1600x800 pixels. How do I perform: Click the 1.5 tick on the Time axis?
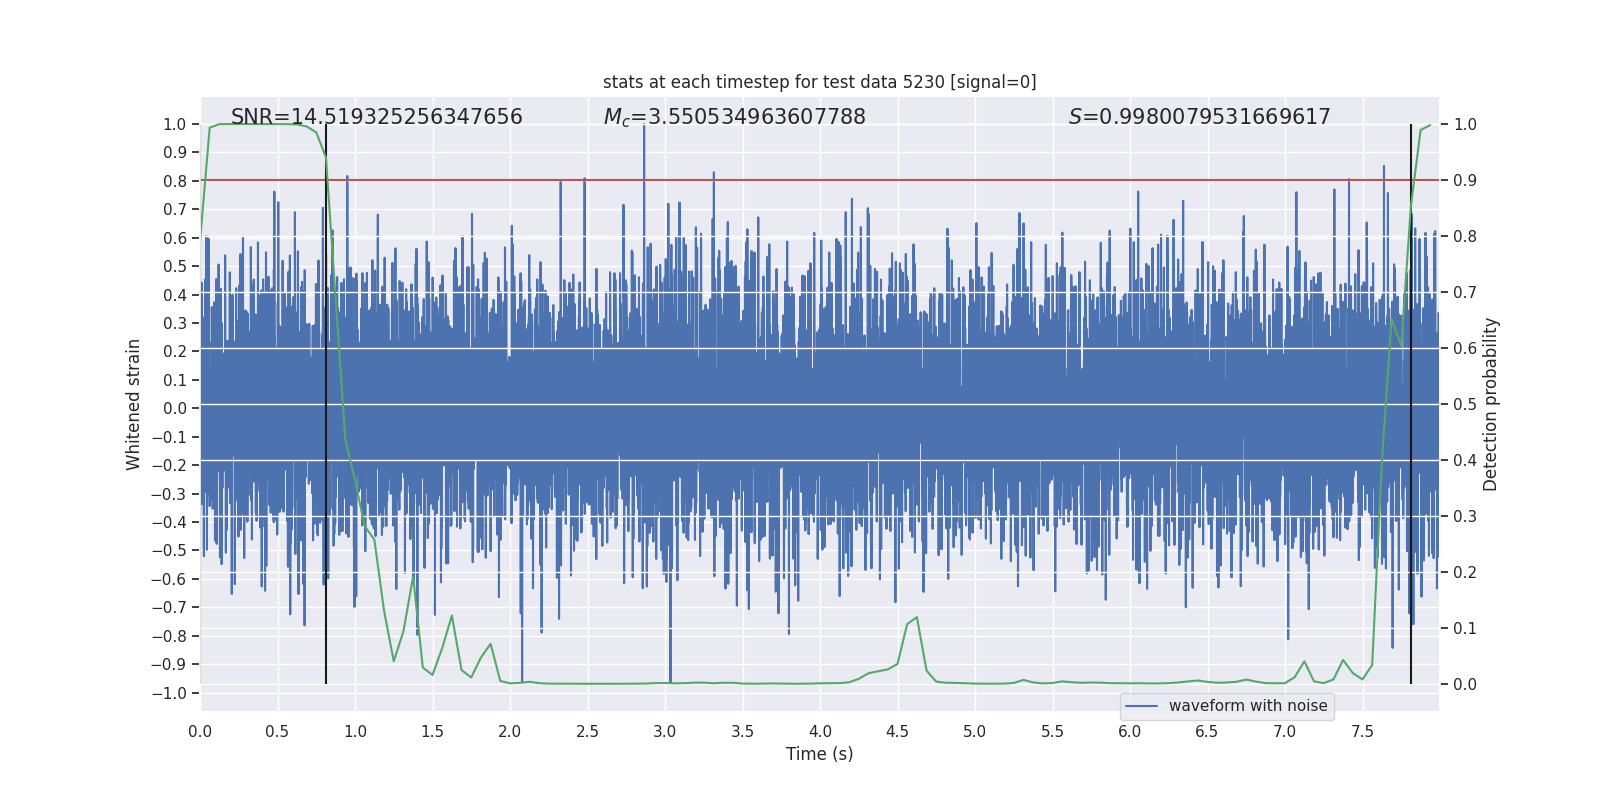click(x=433, y=731)
